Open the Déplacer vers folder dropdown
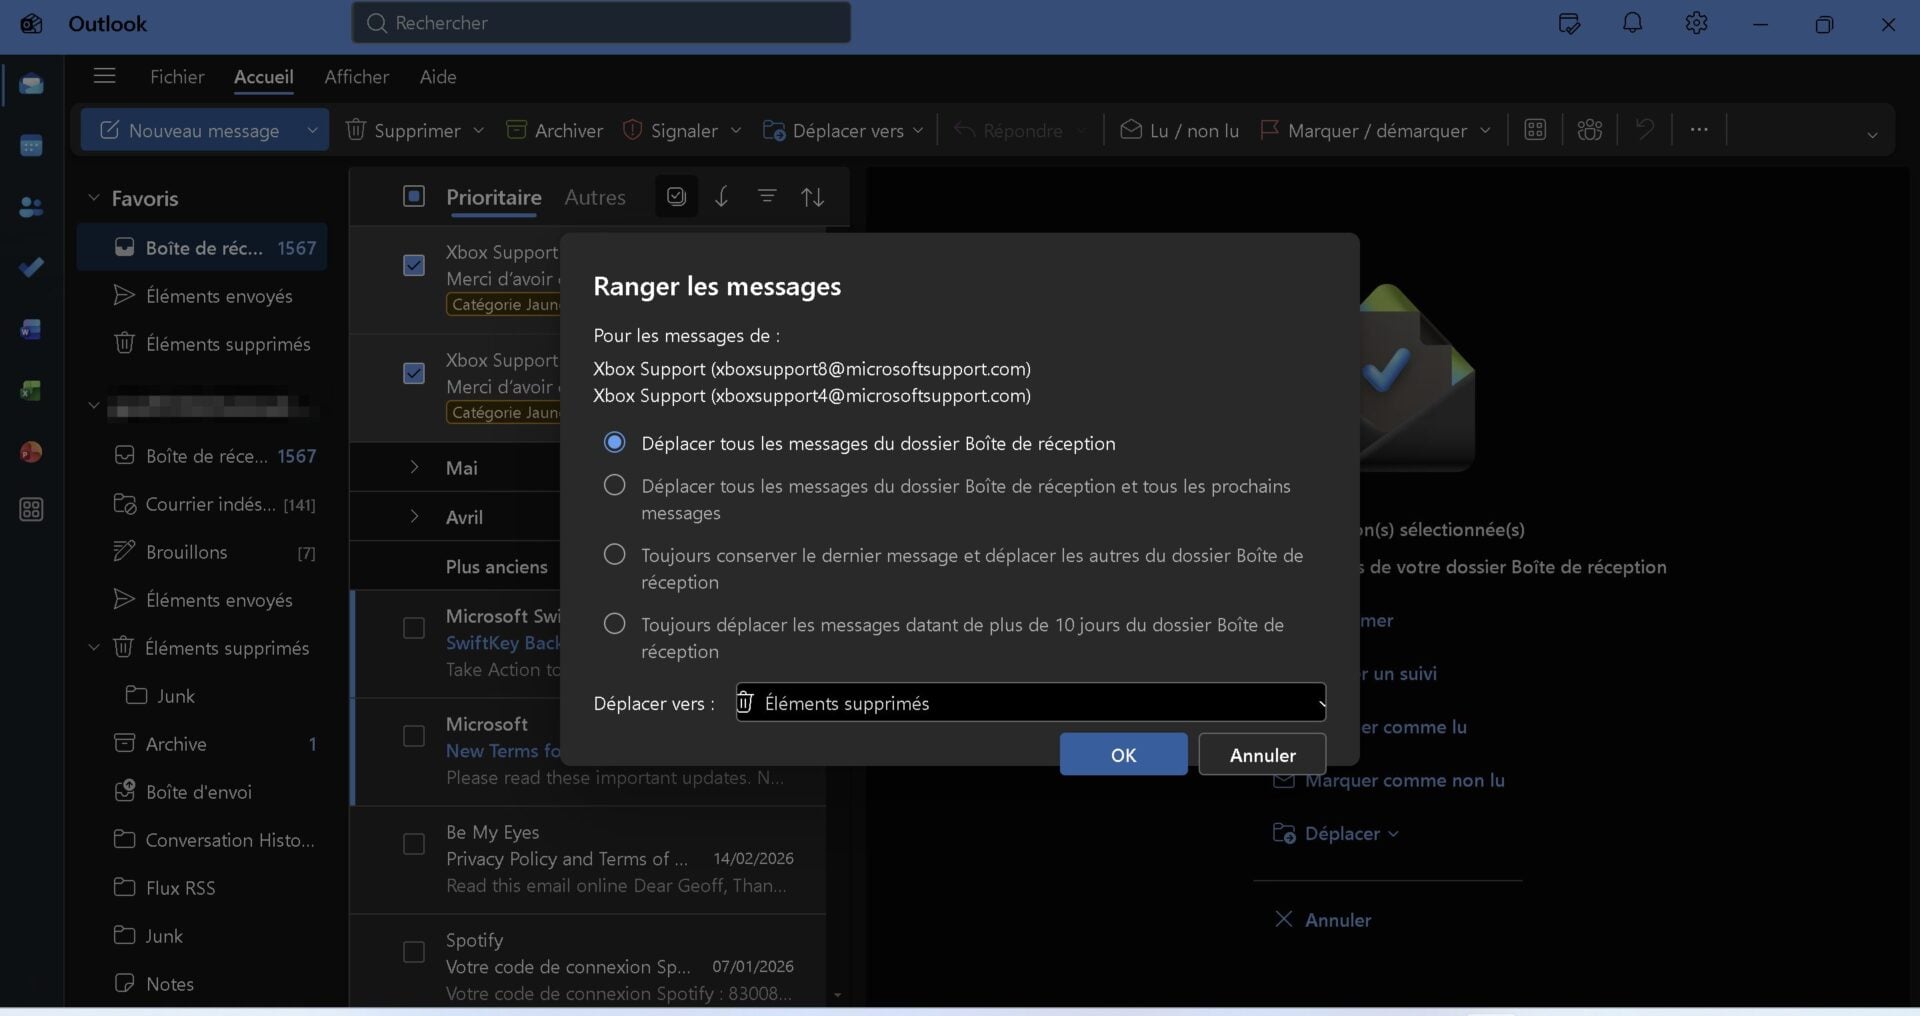The height and width of the screenshot is (1016, 1920). coord(1031,702)
